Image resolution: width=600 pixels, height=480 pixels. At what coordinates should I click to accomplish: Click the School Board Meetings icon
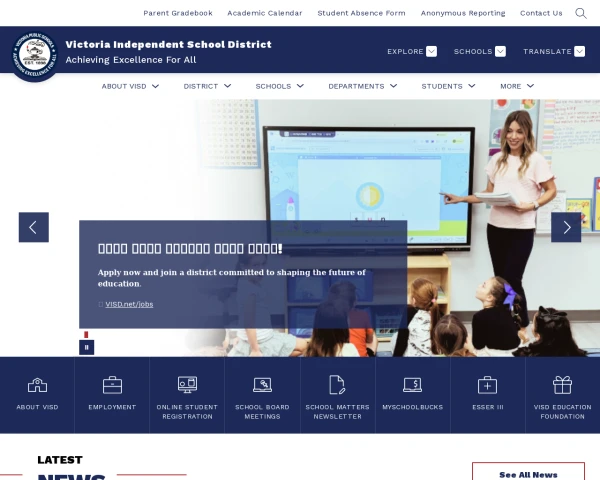262,385
